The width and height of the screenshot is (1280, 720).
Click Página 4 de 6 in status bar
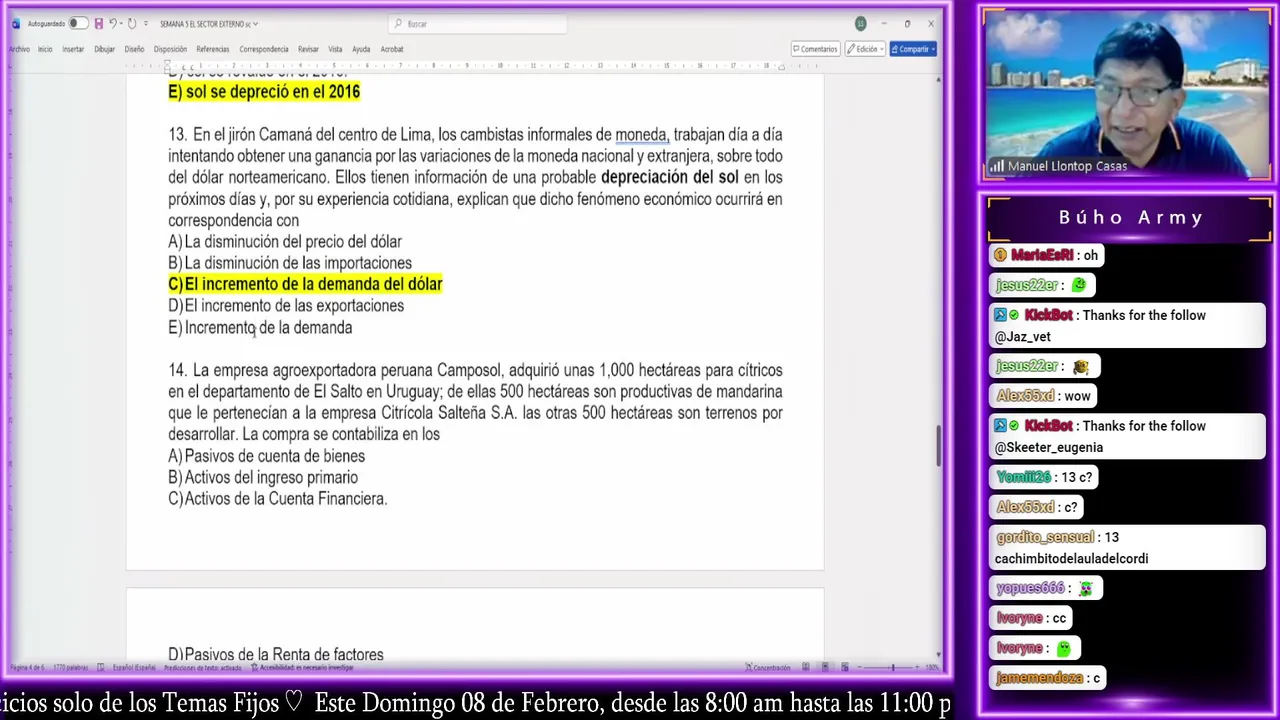[x=26, y=667]
